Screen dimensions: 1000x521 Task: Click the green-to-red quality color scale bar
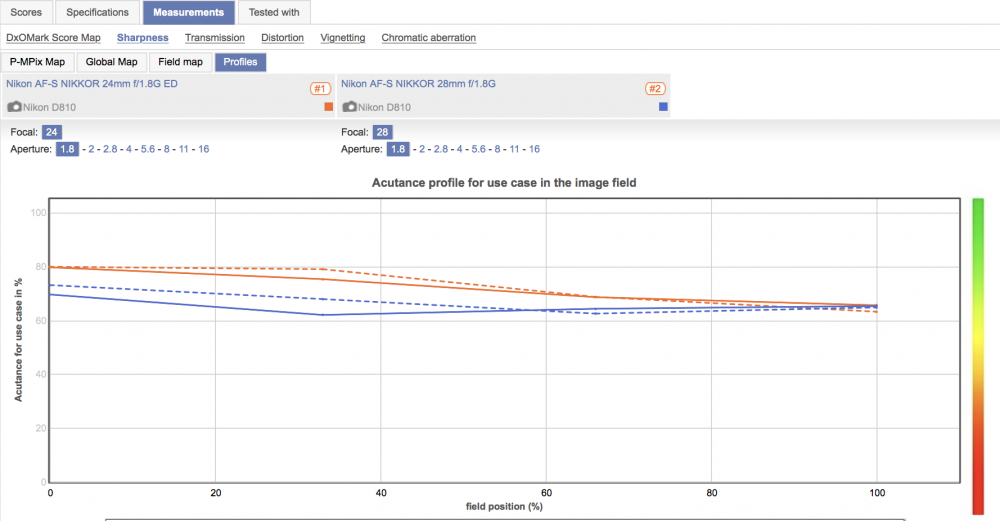pos(978,356)
